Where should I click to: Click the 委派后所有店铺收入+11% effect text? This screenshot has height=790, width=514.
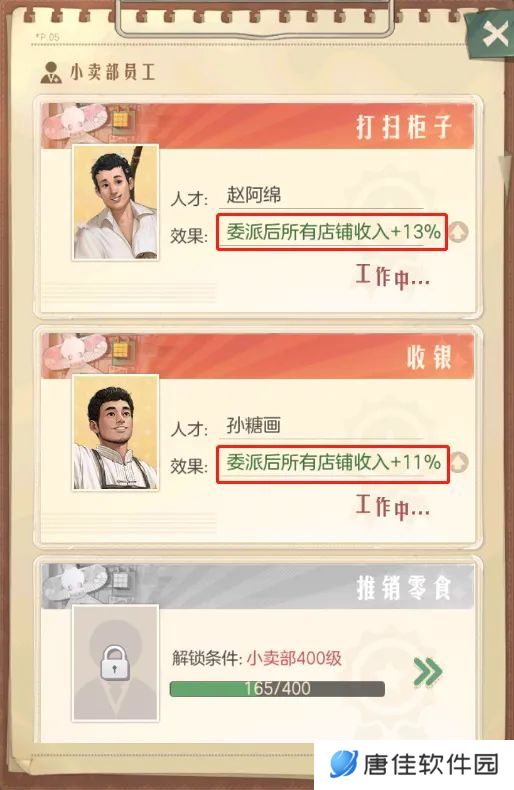pyautogui.click(x=333, y=462)
